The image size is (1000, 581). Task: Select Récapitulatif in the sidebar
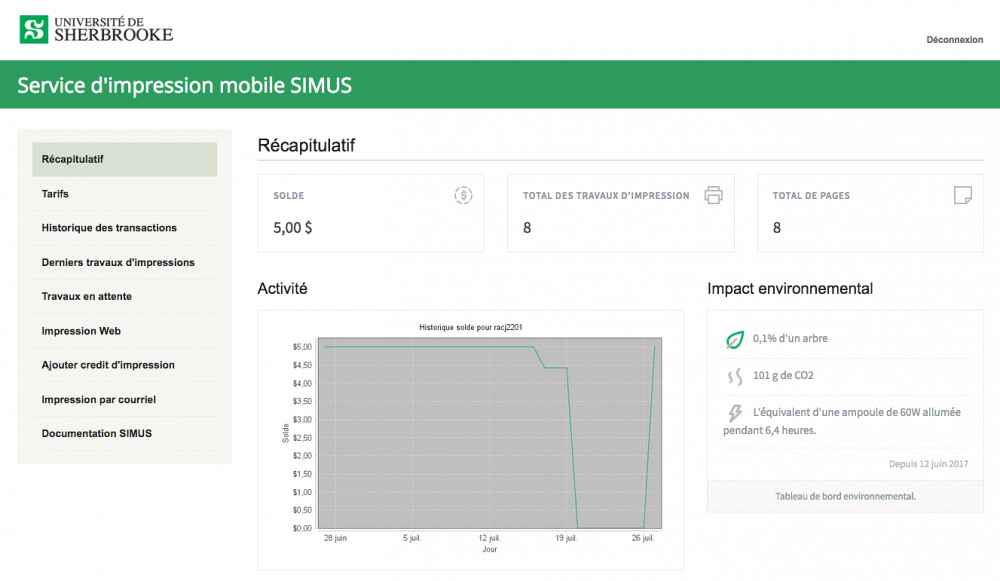point(124,159)
